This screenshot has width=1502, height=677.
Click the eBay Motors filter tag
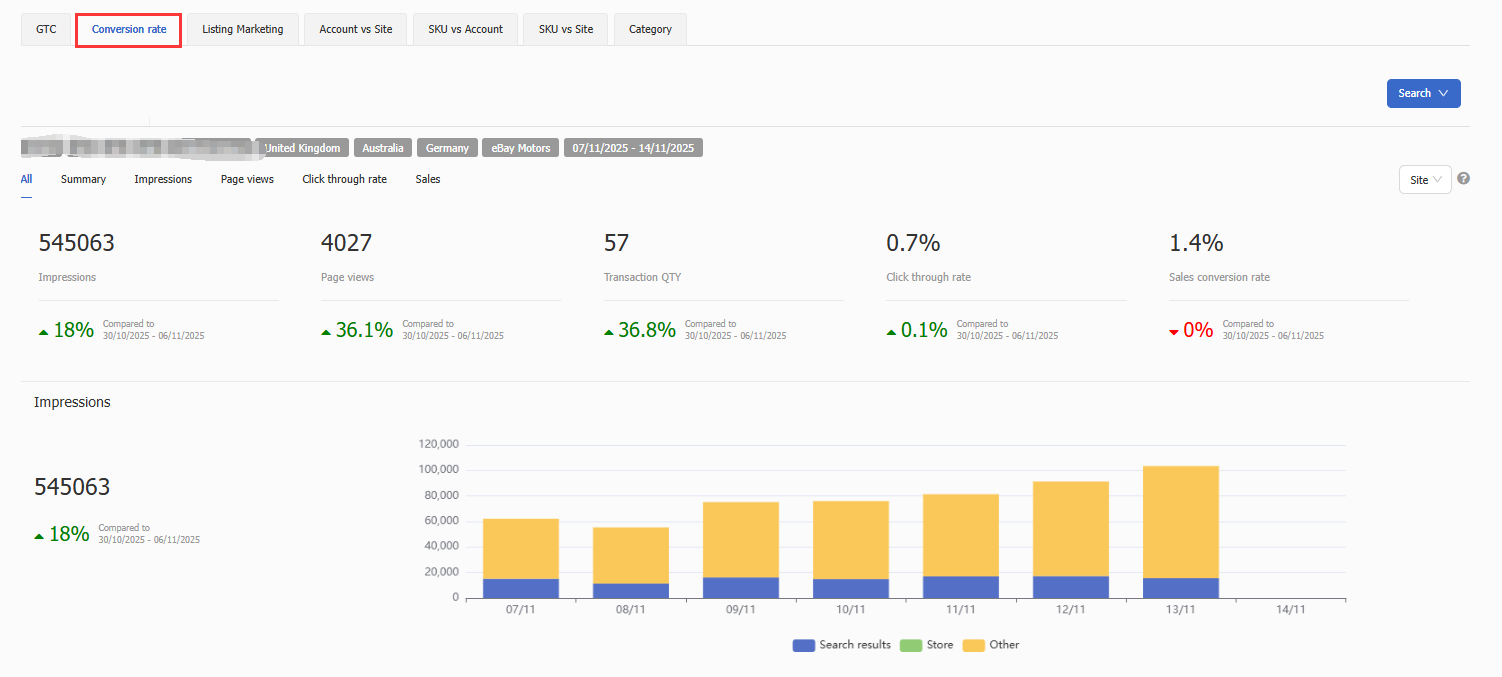tap(519, 148)
